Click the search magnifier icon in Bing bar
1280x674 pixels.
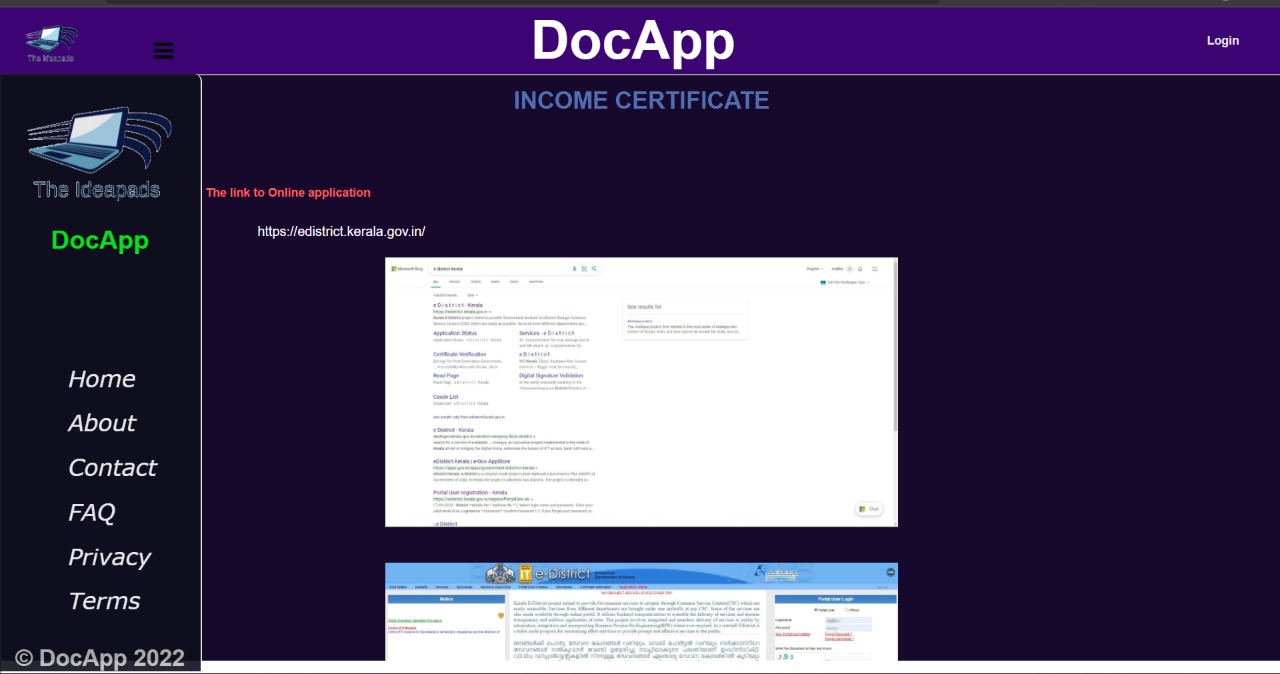point(594,268)
